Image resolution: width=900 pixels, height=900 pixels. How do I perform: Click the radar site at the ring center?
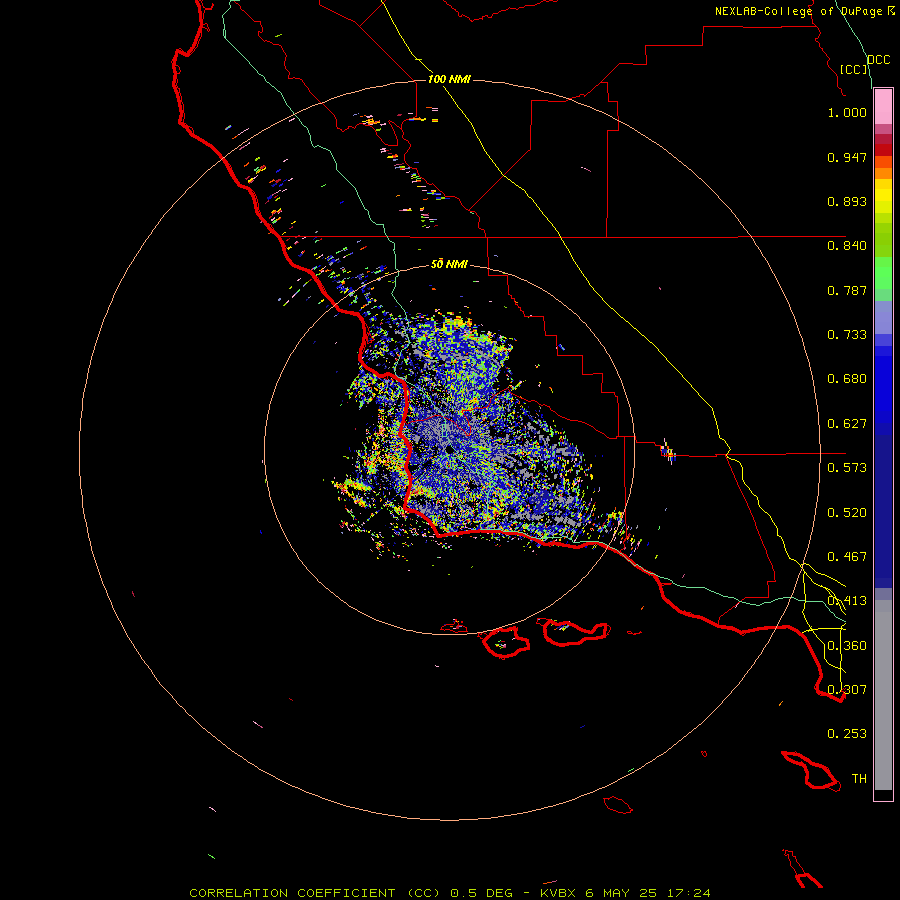449,450
